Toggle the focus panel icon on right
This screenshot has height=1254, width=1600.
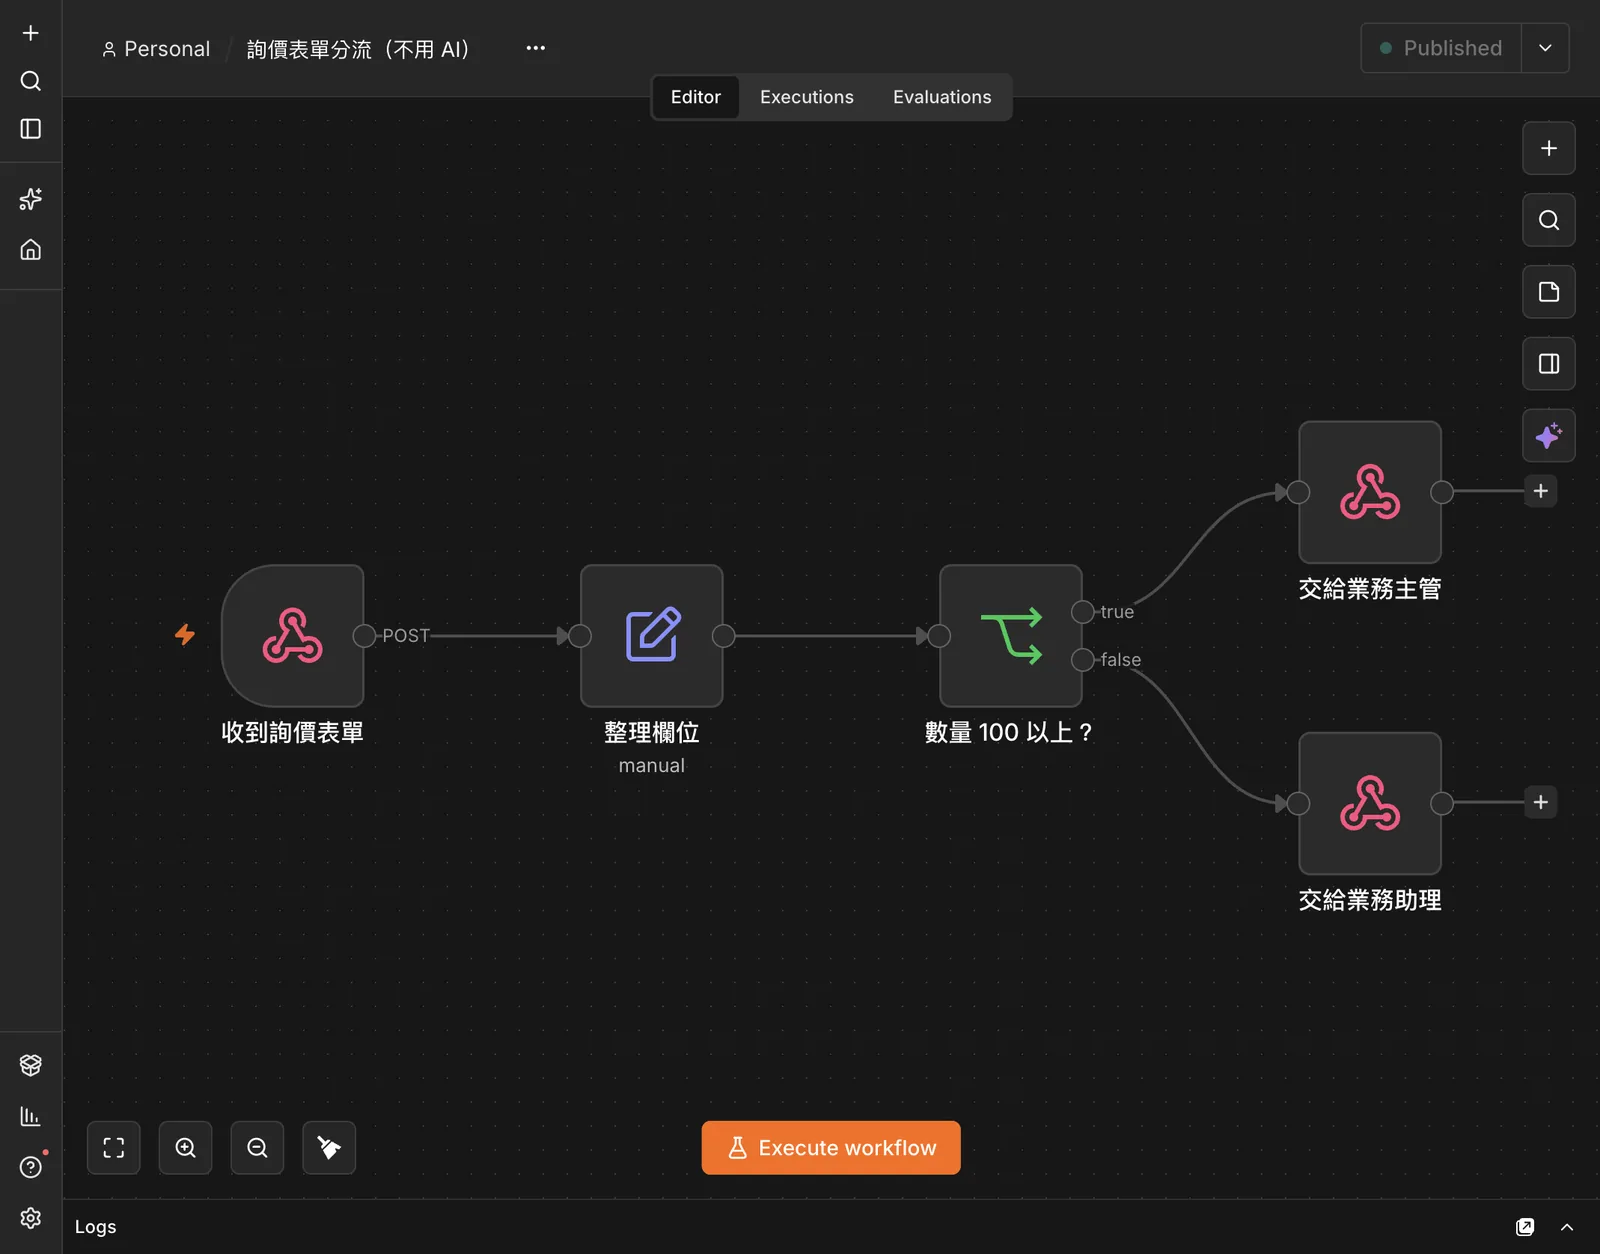pyautogui.click(x=1549, y=364)
